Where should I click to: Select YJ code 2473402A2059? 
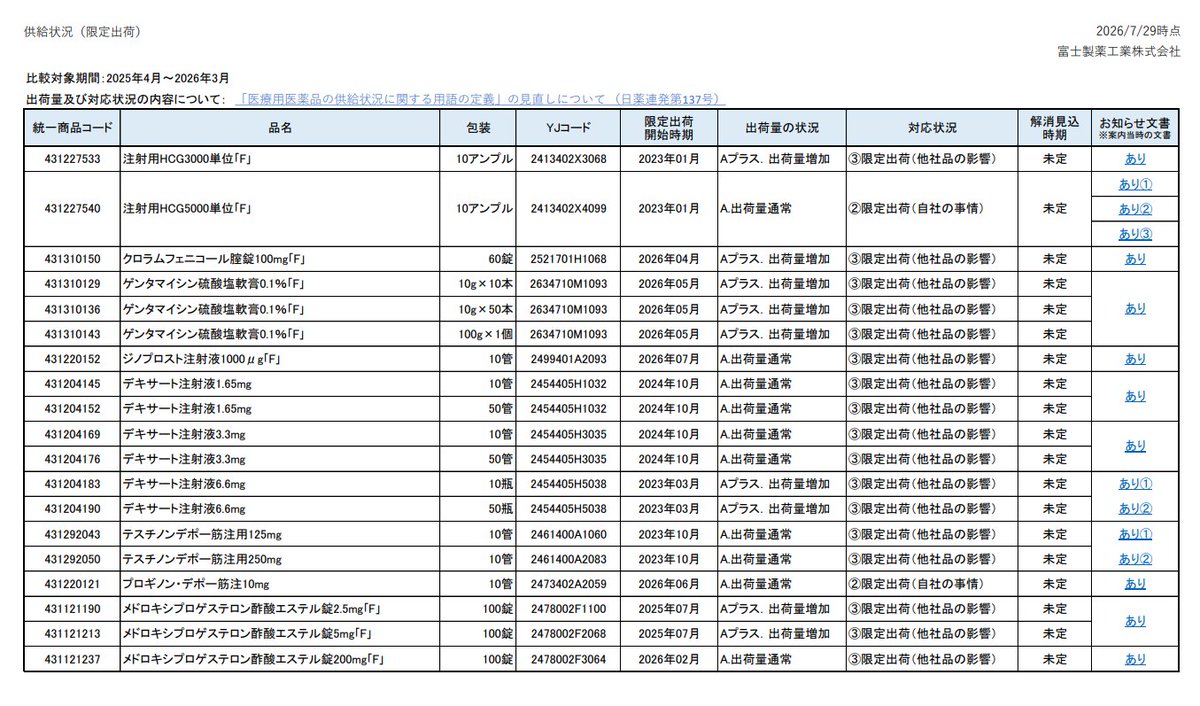coord(568,584)
